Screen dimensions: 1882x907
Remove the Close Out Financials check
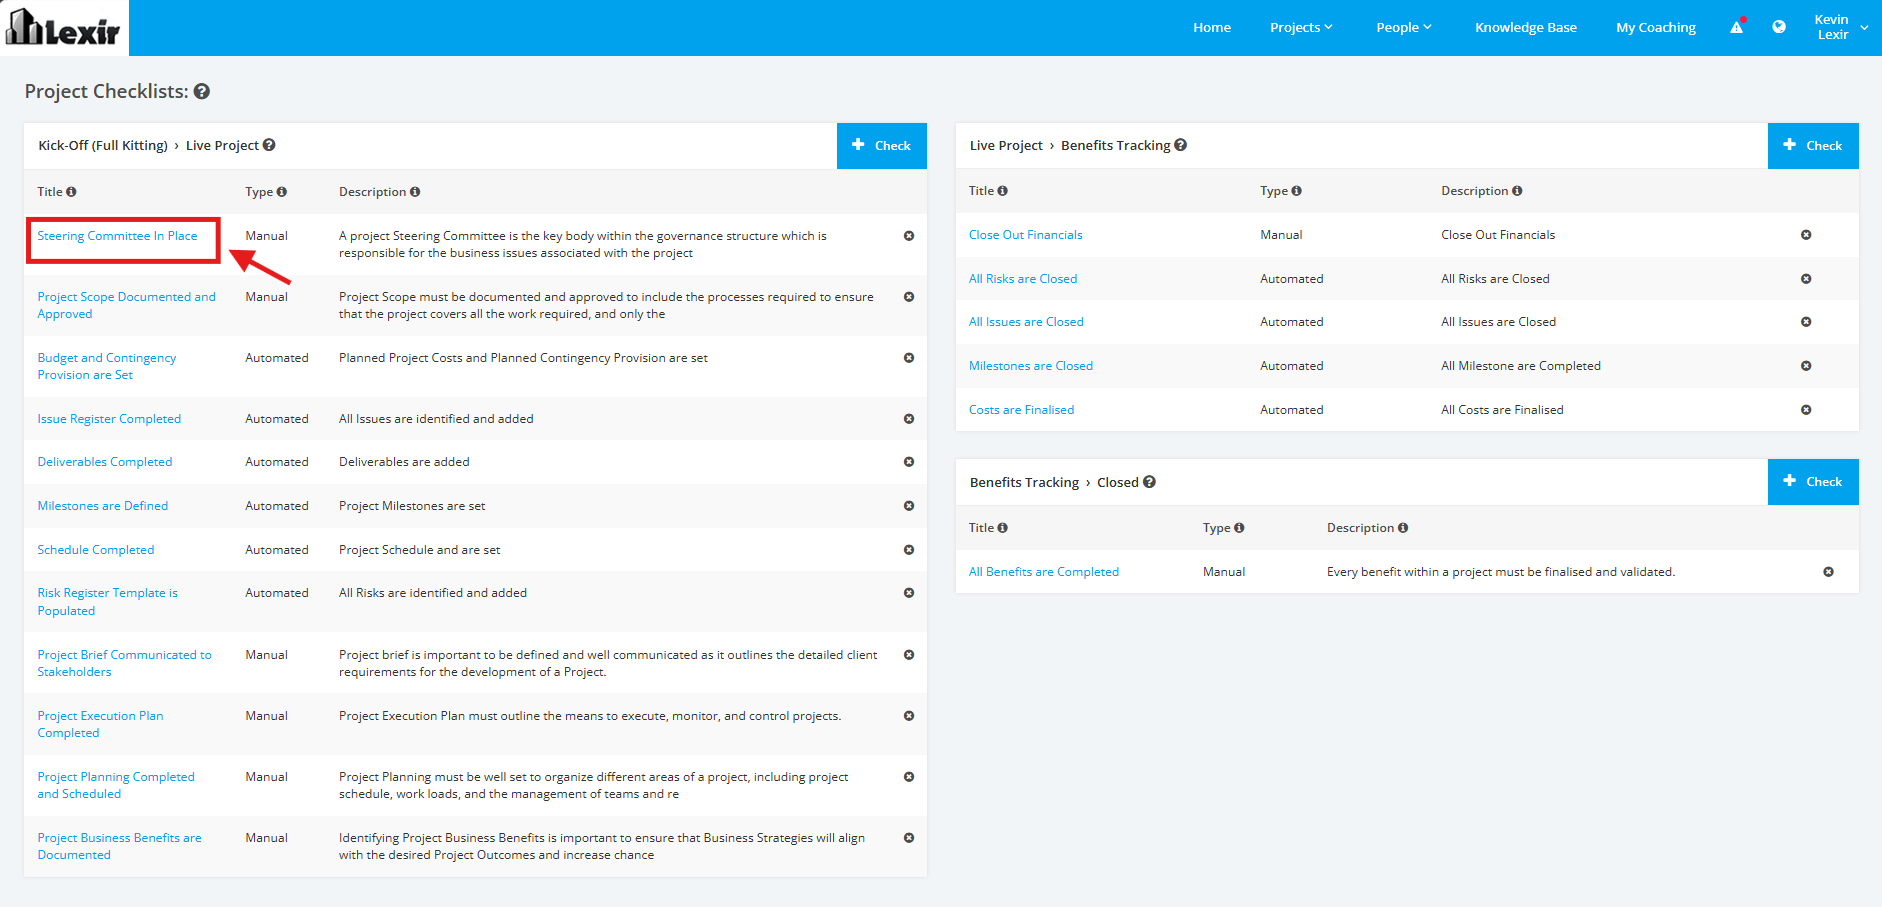[x=1806, y=235]
